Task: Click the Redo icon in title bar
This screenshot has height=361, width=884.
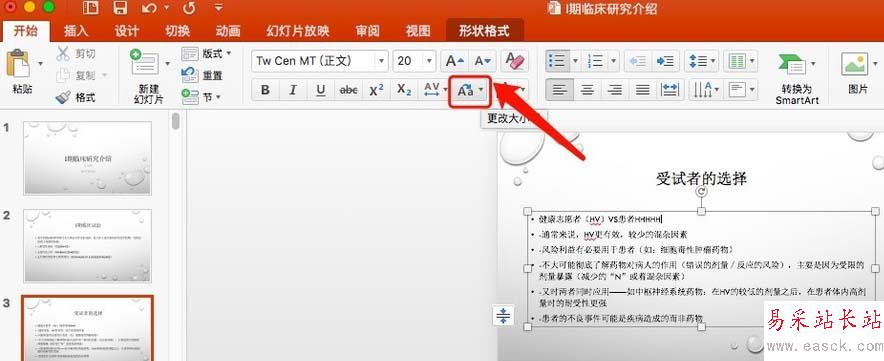Action: (189, 8)
